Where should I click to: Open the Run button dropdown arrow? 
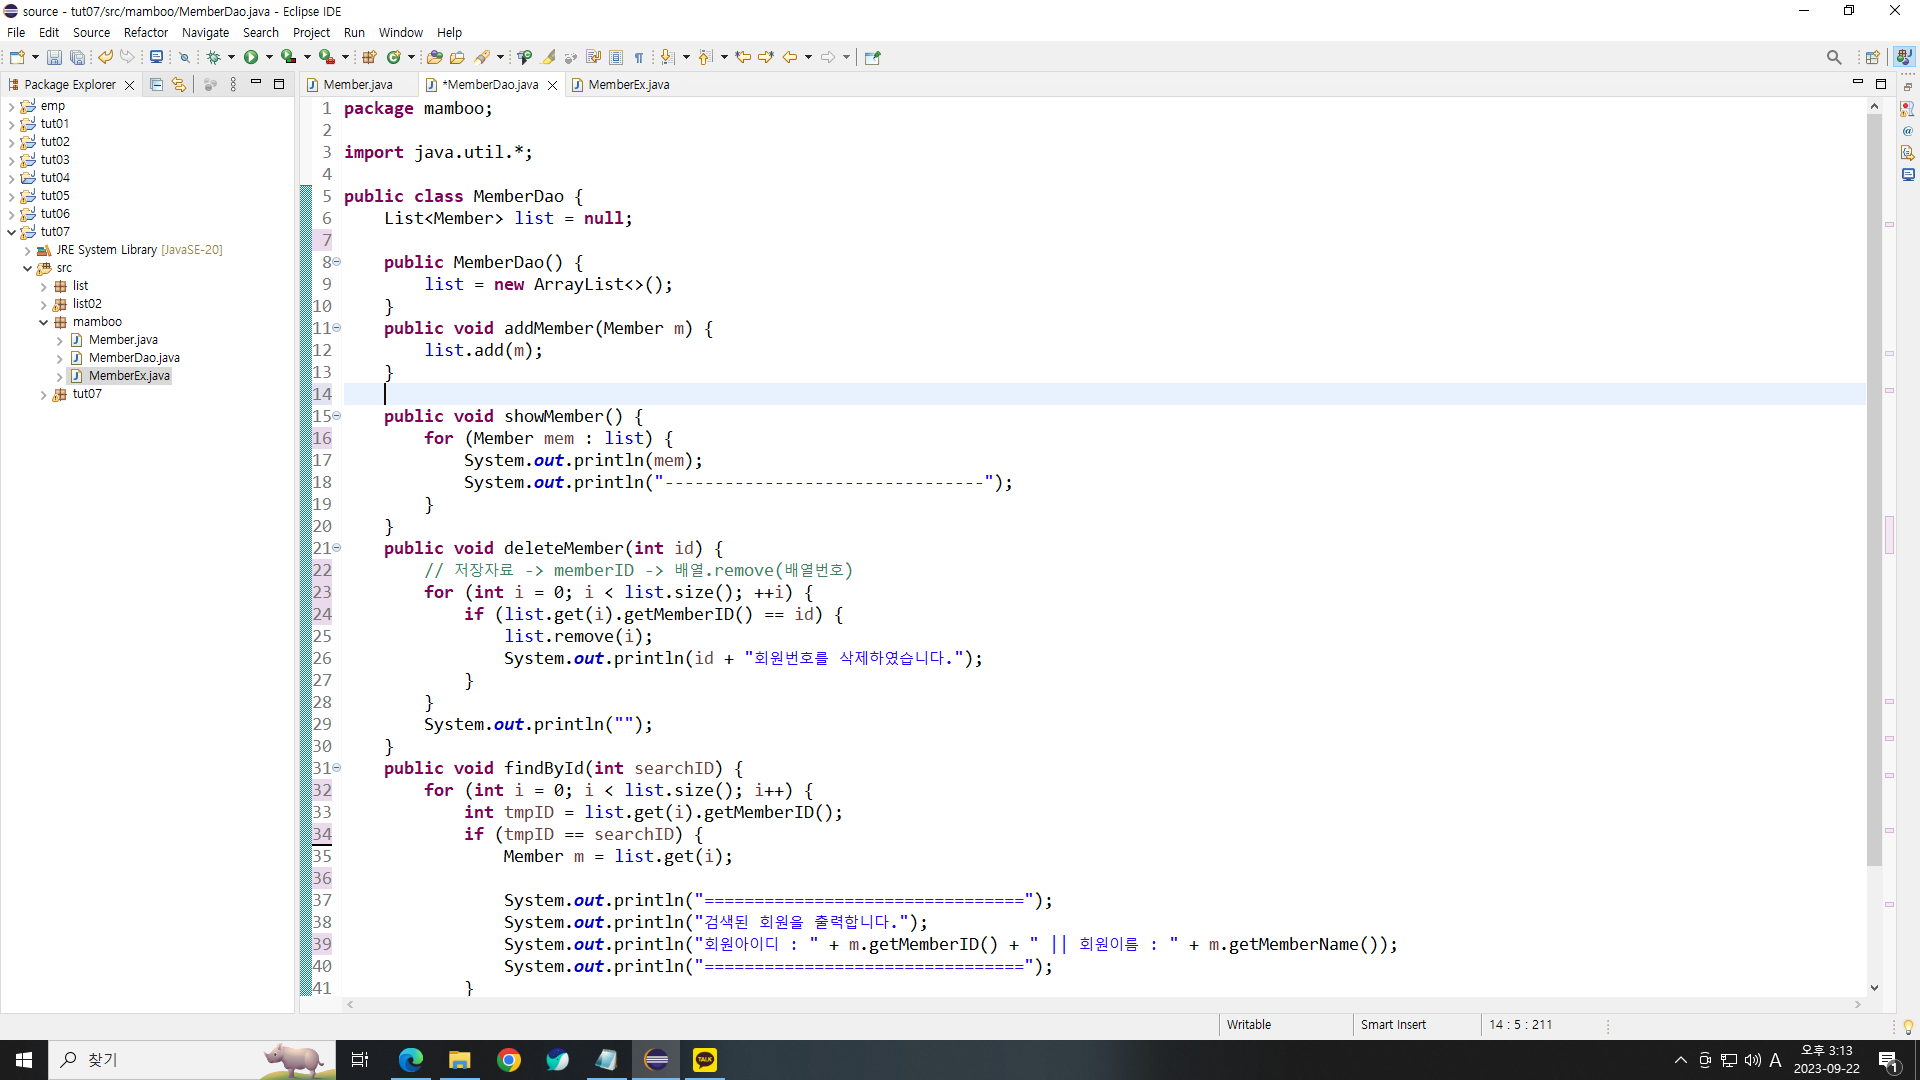269,58
